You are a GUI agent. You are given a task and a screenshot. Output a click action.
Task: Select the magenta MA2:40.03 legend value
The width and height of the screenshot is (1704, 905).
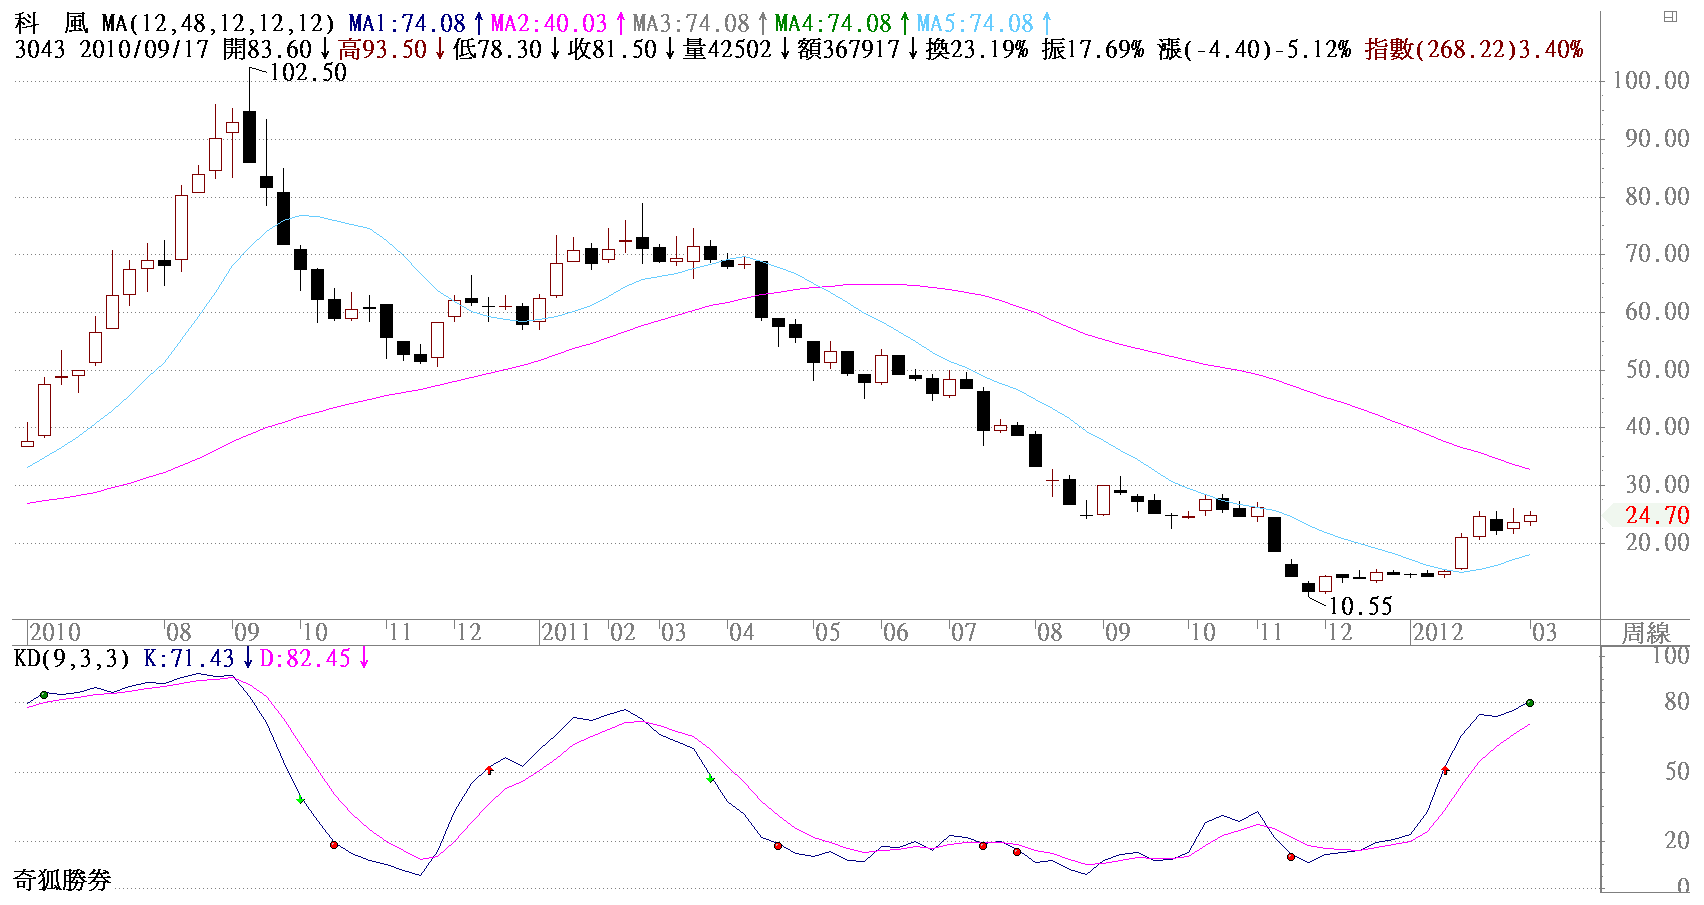coord(548,23)
